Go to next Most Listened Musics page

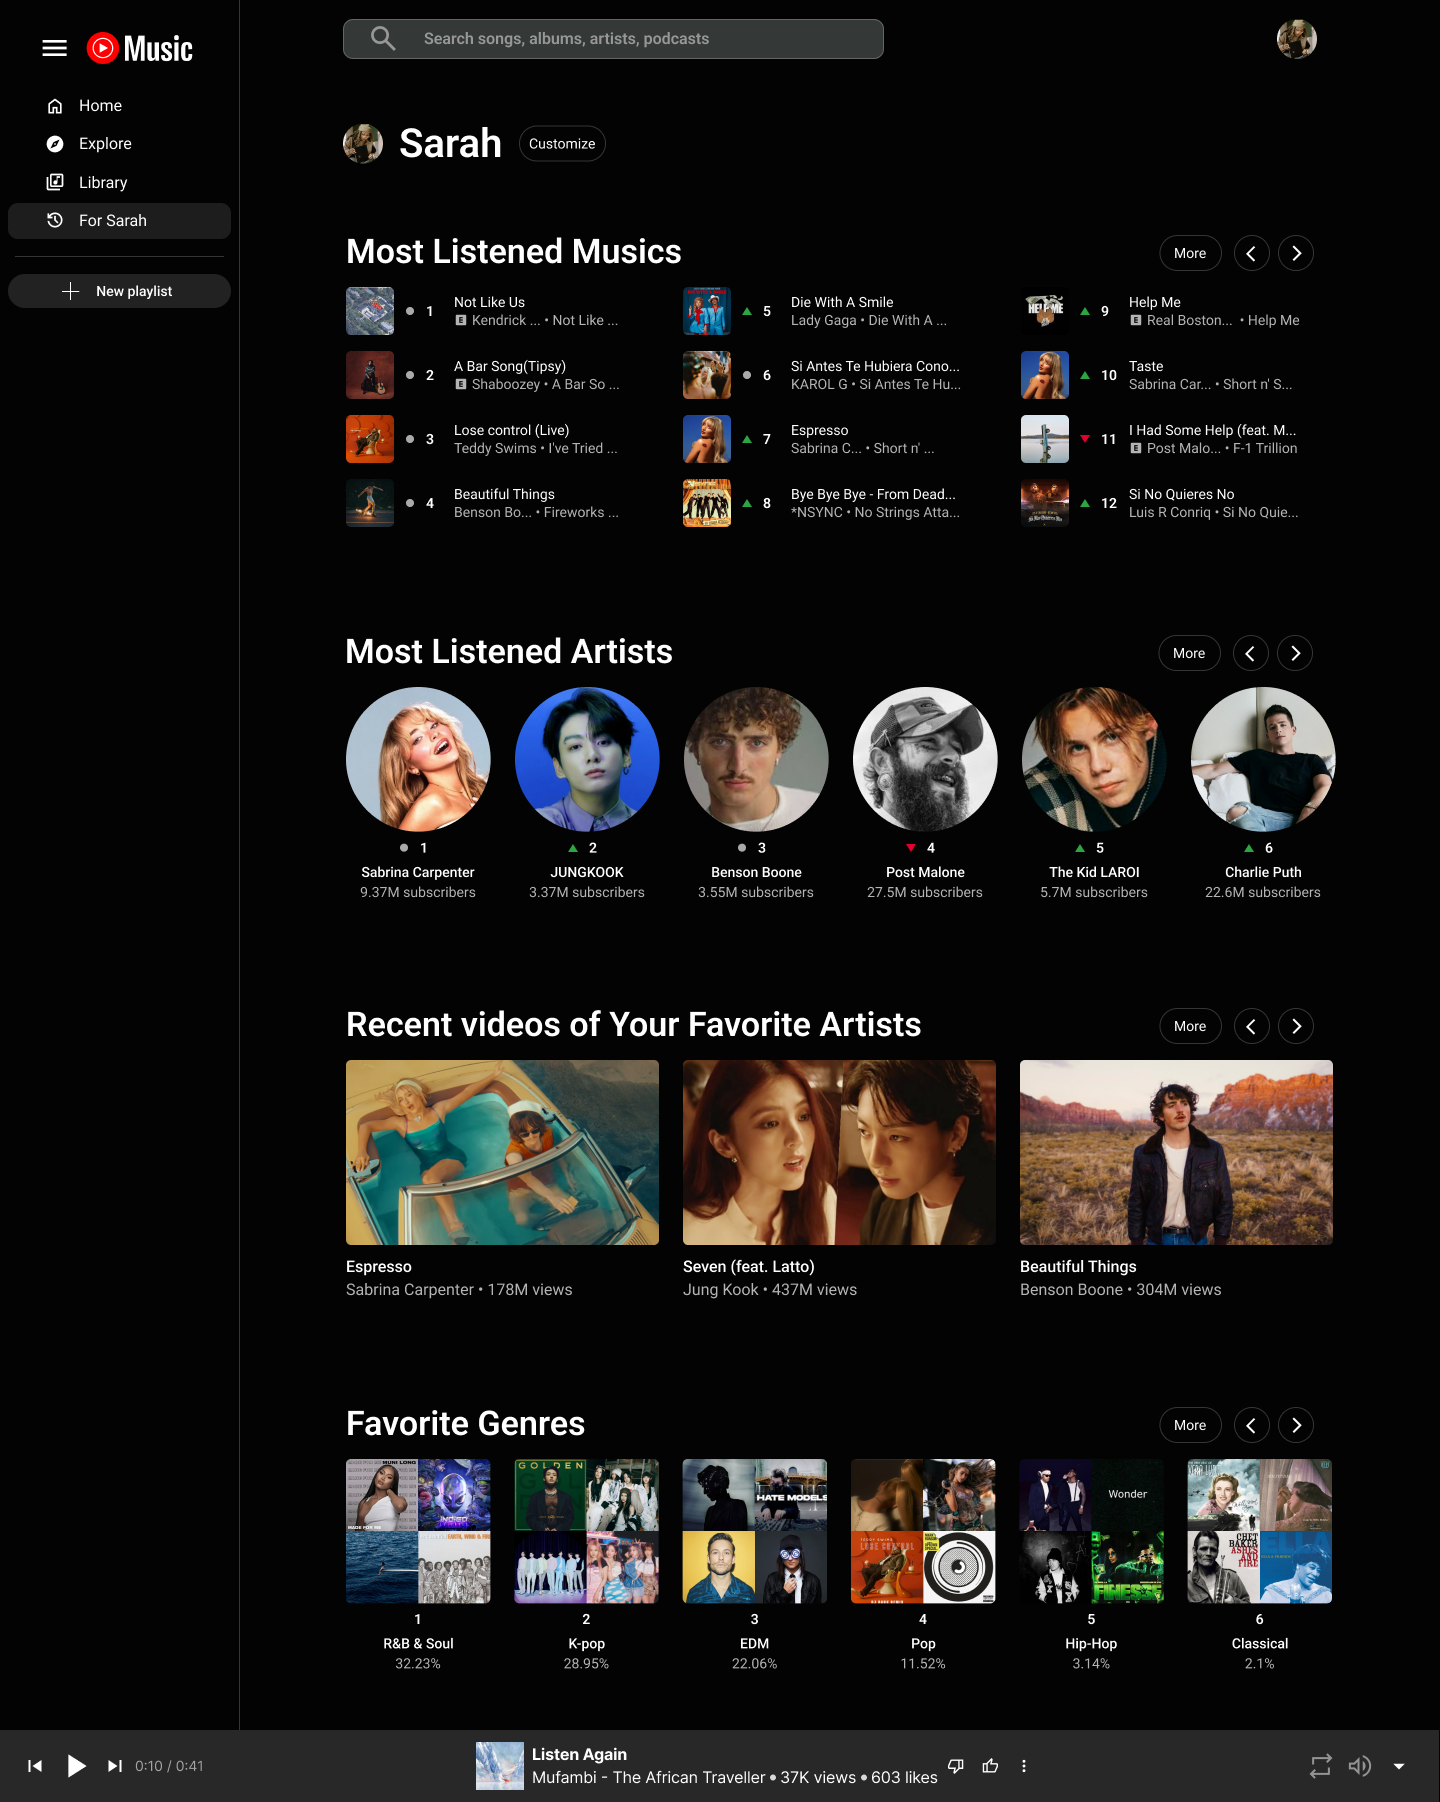1296,253
